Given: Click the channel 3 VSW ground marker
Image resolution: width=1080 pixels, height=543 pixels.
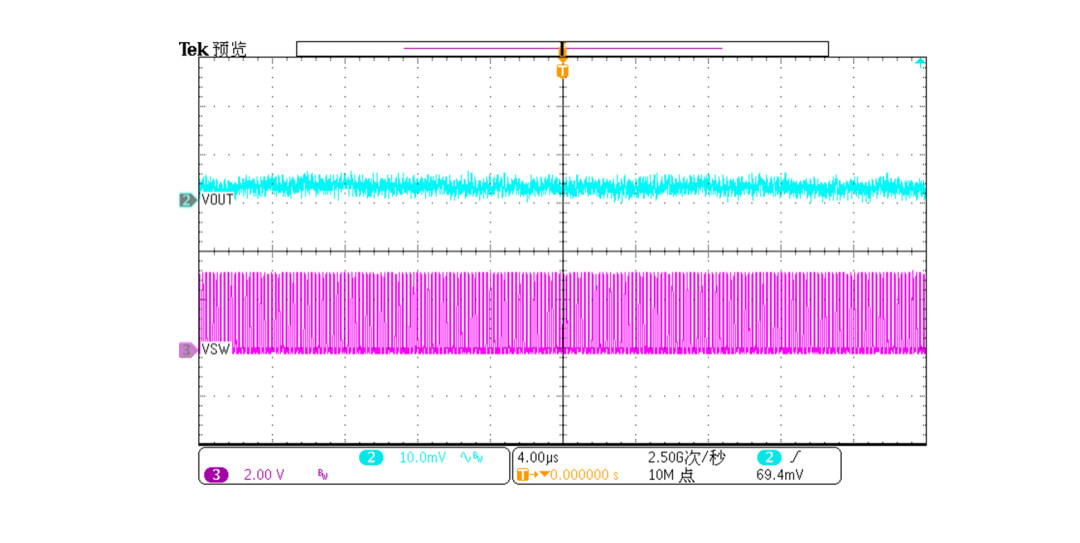Looking at the screenshot, I should [187, 350].
